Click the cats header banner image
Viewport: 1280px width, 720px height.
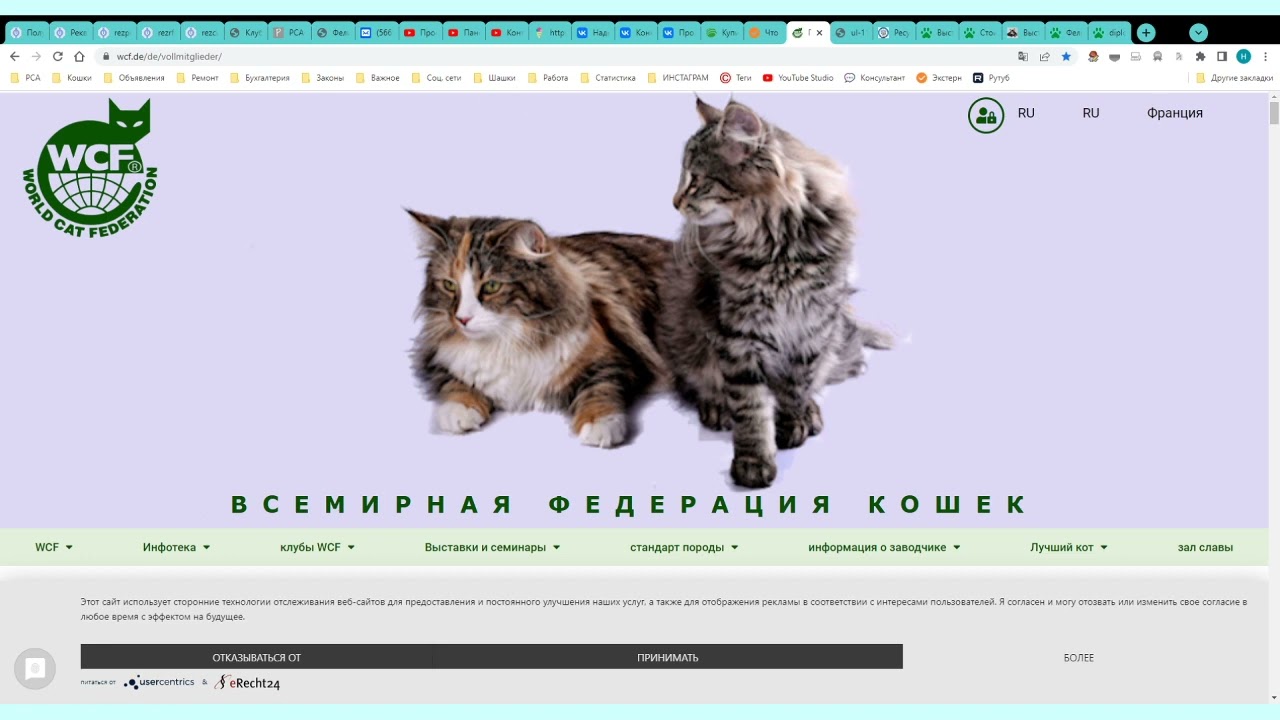tap(634, 310)
